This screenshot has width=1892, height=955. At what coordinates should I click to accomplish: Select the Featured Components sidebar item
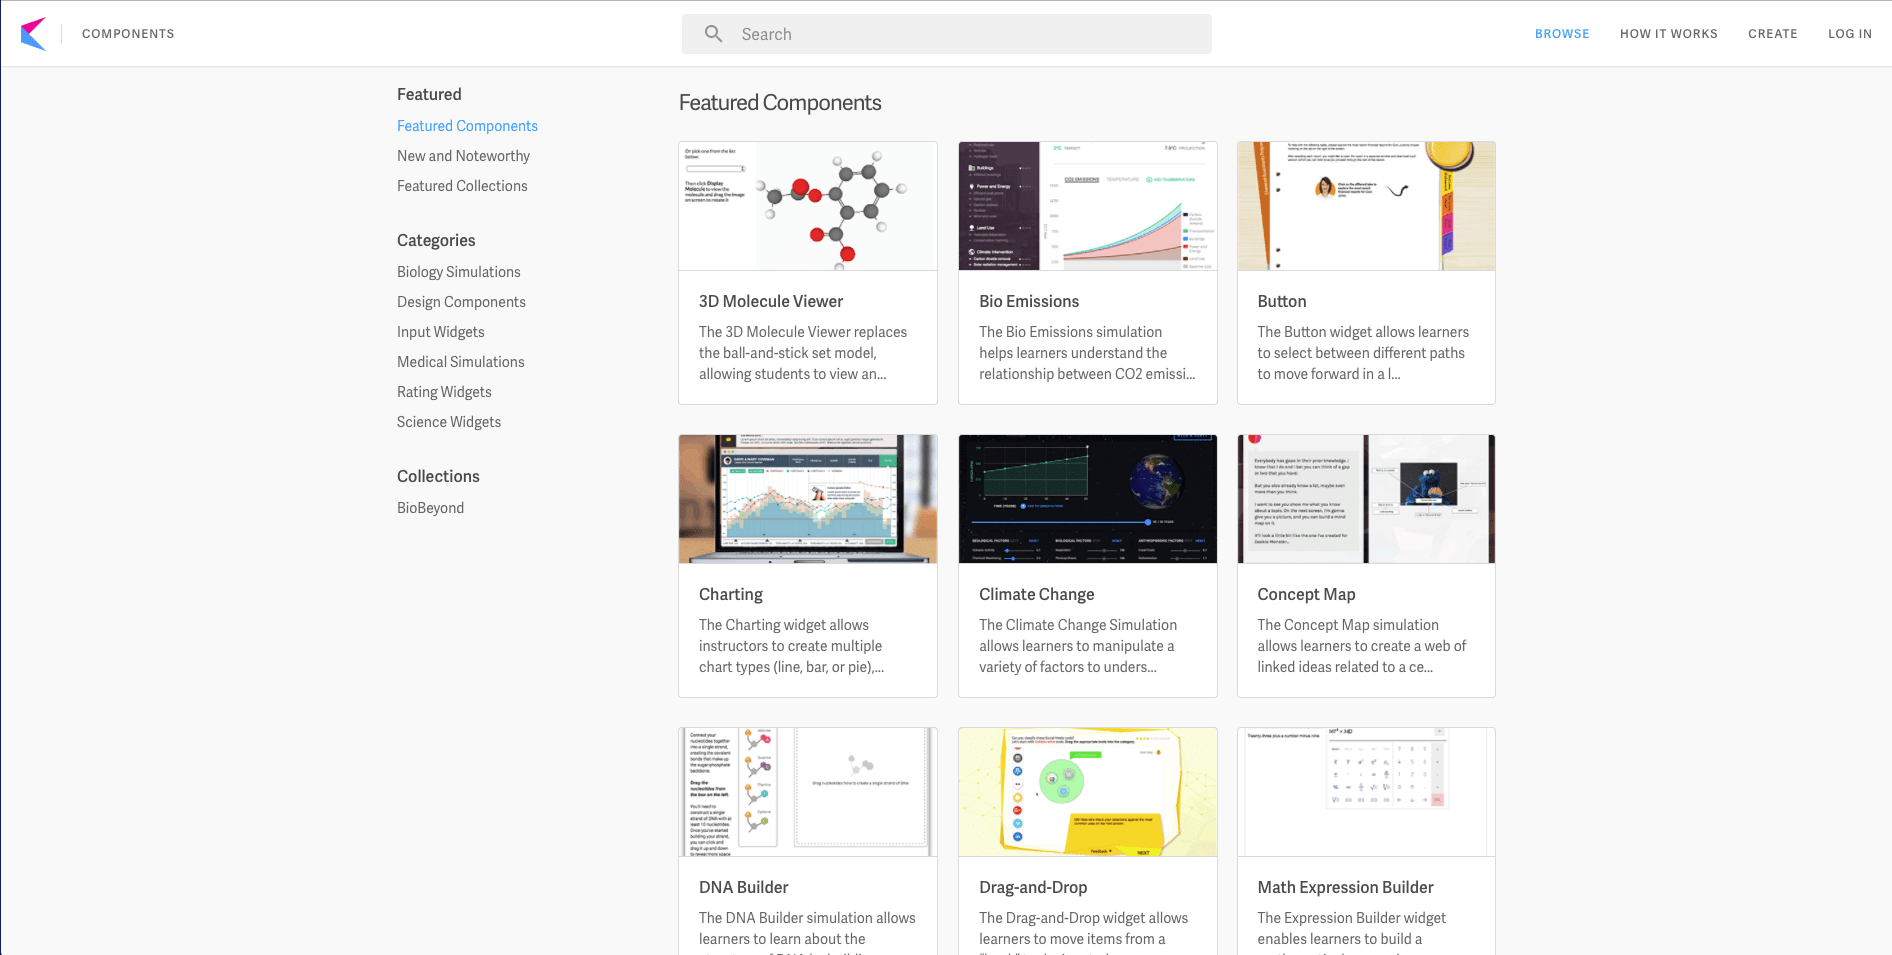coord(467,126)
